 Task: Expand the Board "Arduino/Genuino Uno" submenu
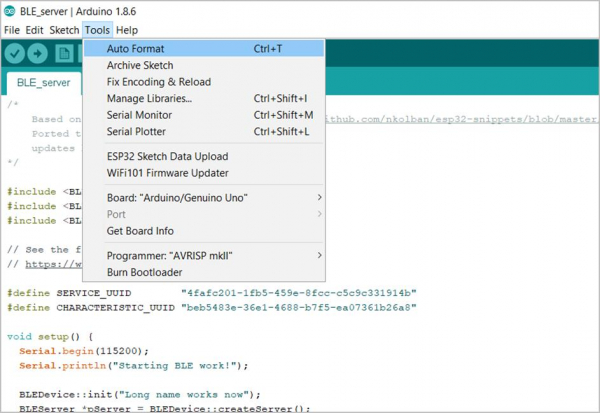[215, 198]
